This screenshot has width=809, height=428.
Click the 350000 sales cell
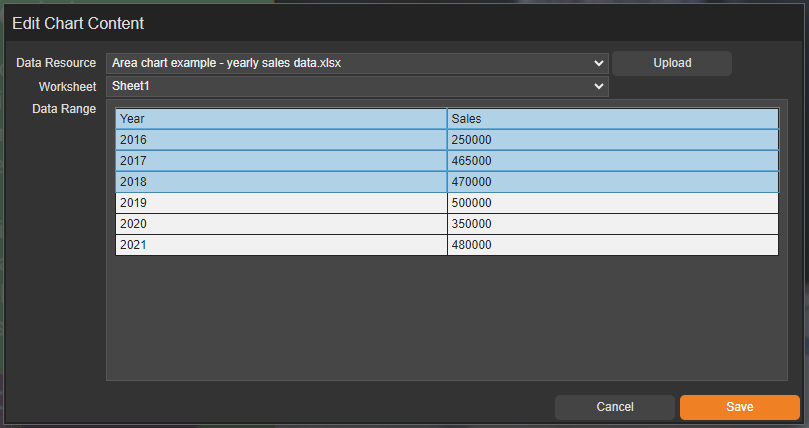pyautogui.click(x=612, y=224)
